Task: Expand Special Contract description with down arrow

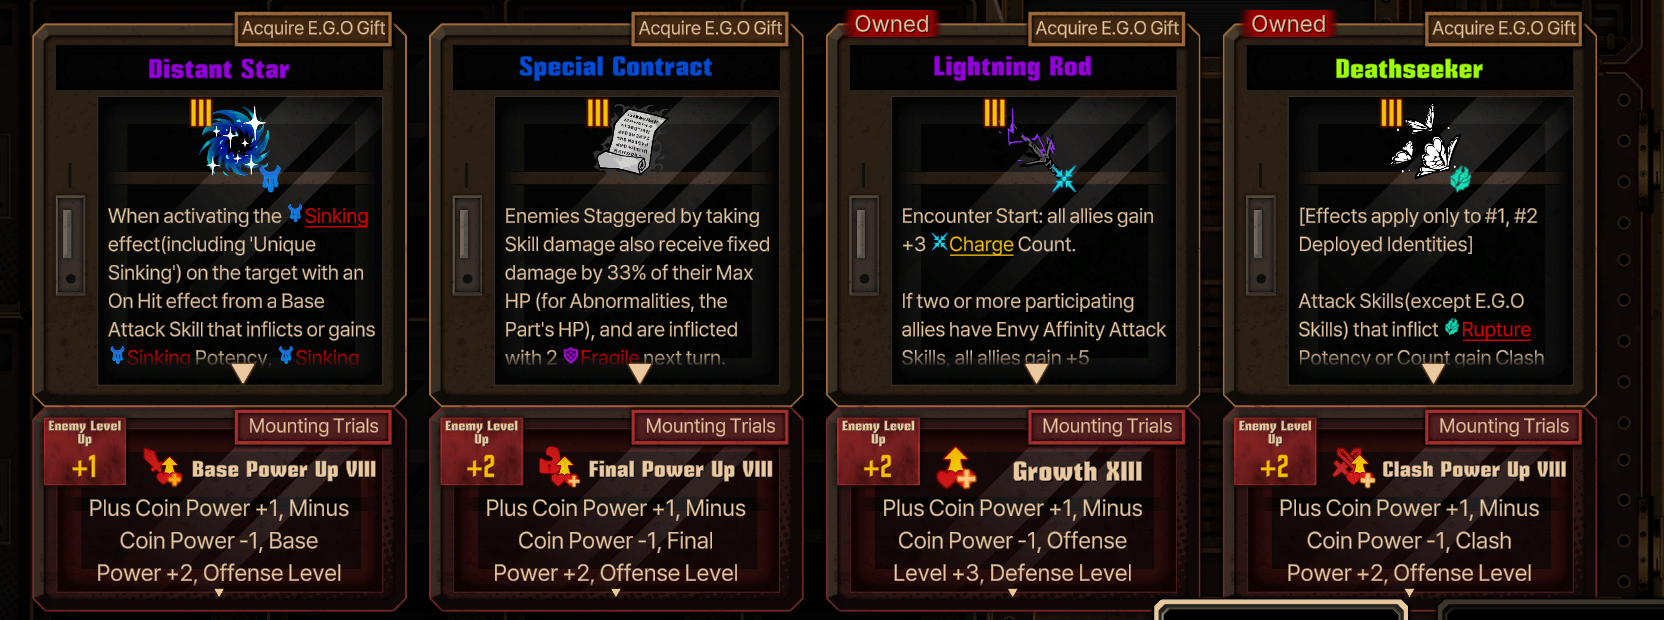Action: coord(640,374)
